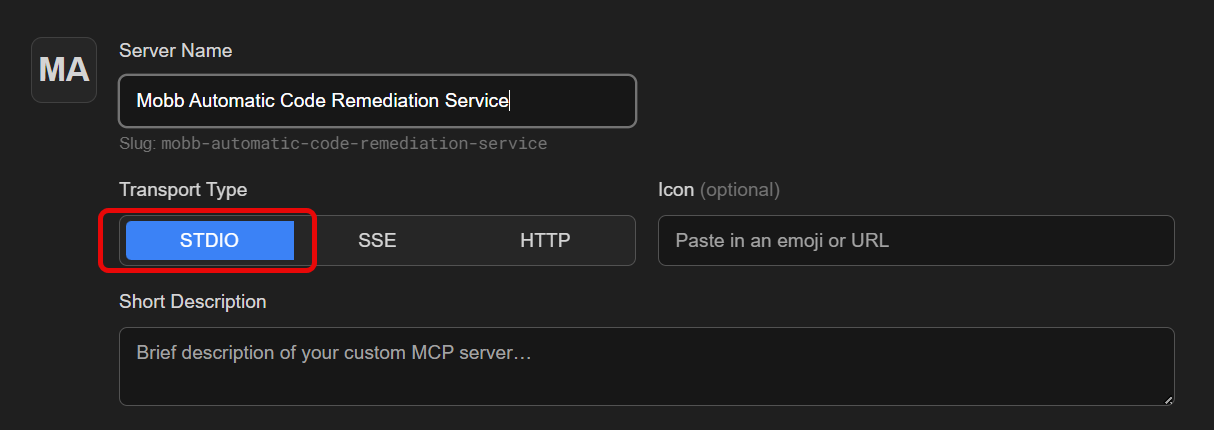The width and height of the screenshot is (1214, 430).
Task: Grab the Short Description textarea resize handle
Action: point(1168,399)
